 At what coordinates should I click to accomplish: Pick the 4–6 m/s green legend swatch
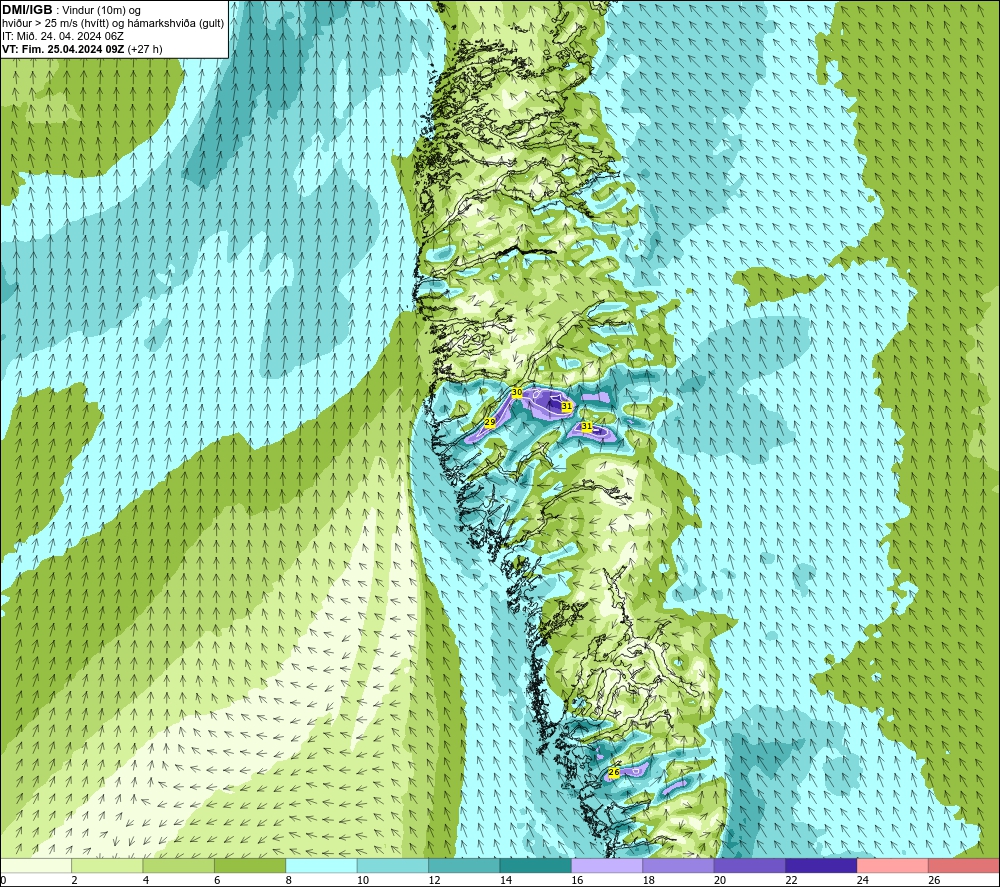(x=179, y=865)
